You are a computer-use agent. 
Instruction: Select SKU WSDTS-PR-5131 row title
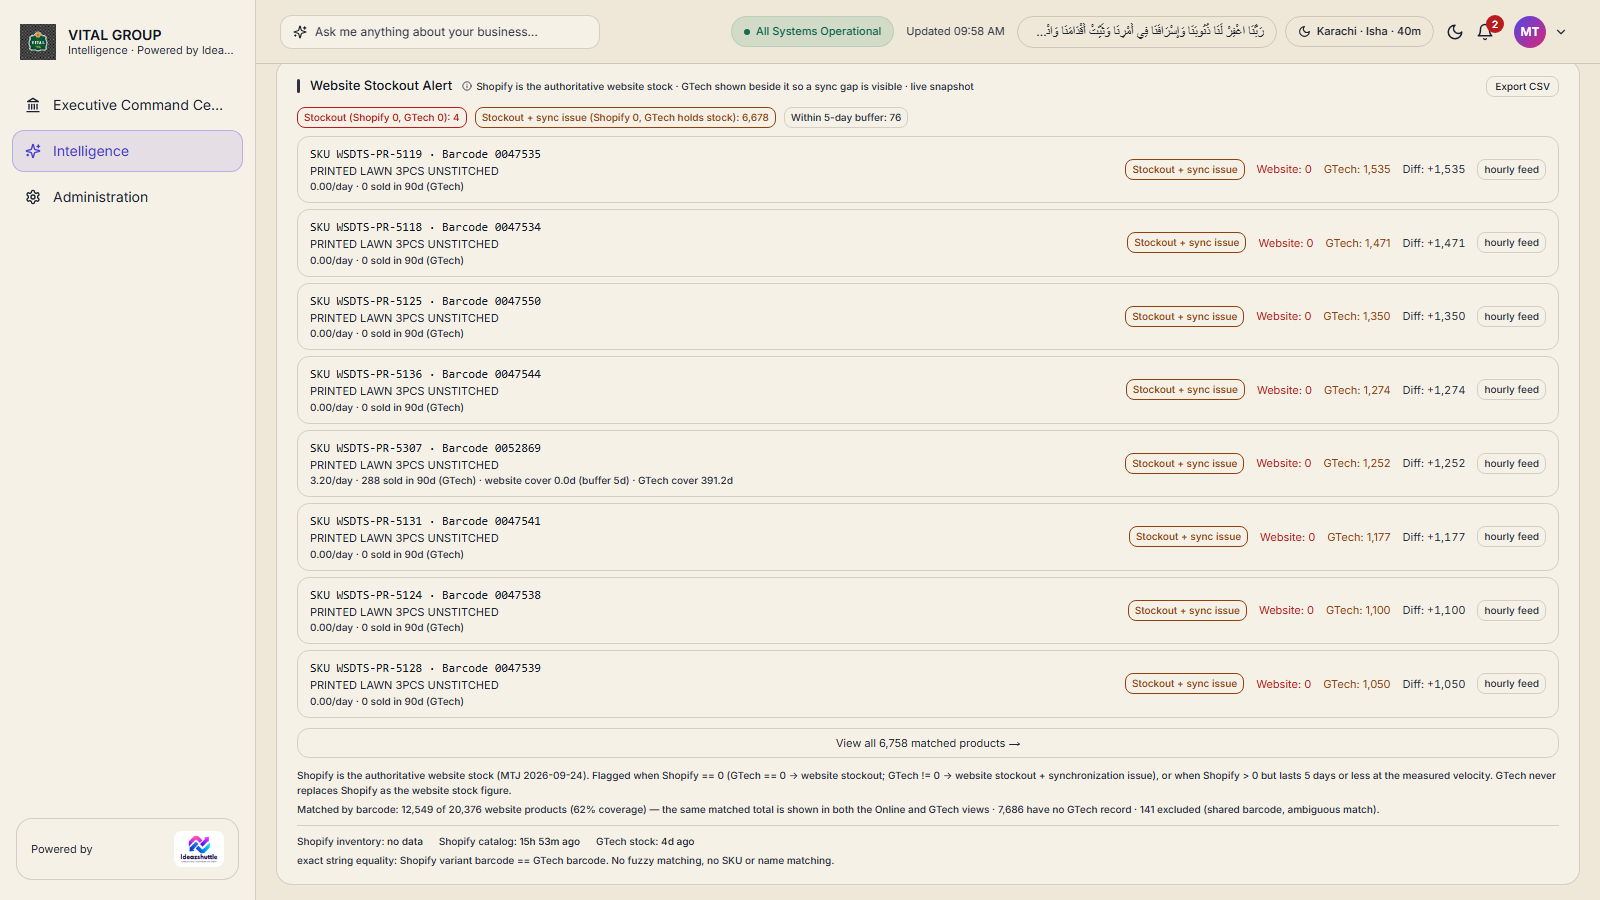coord(425,521)
